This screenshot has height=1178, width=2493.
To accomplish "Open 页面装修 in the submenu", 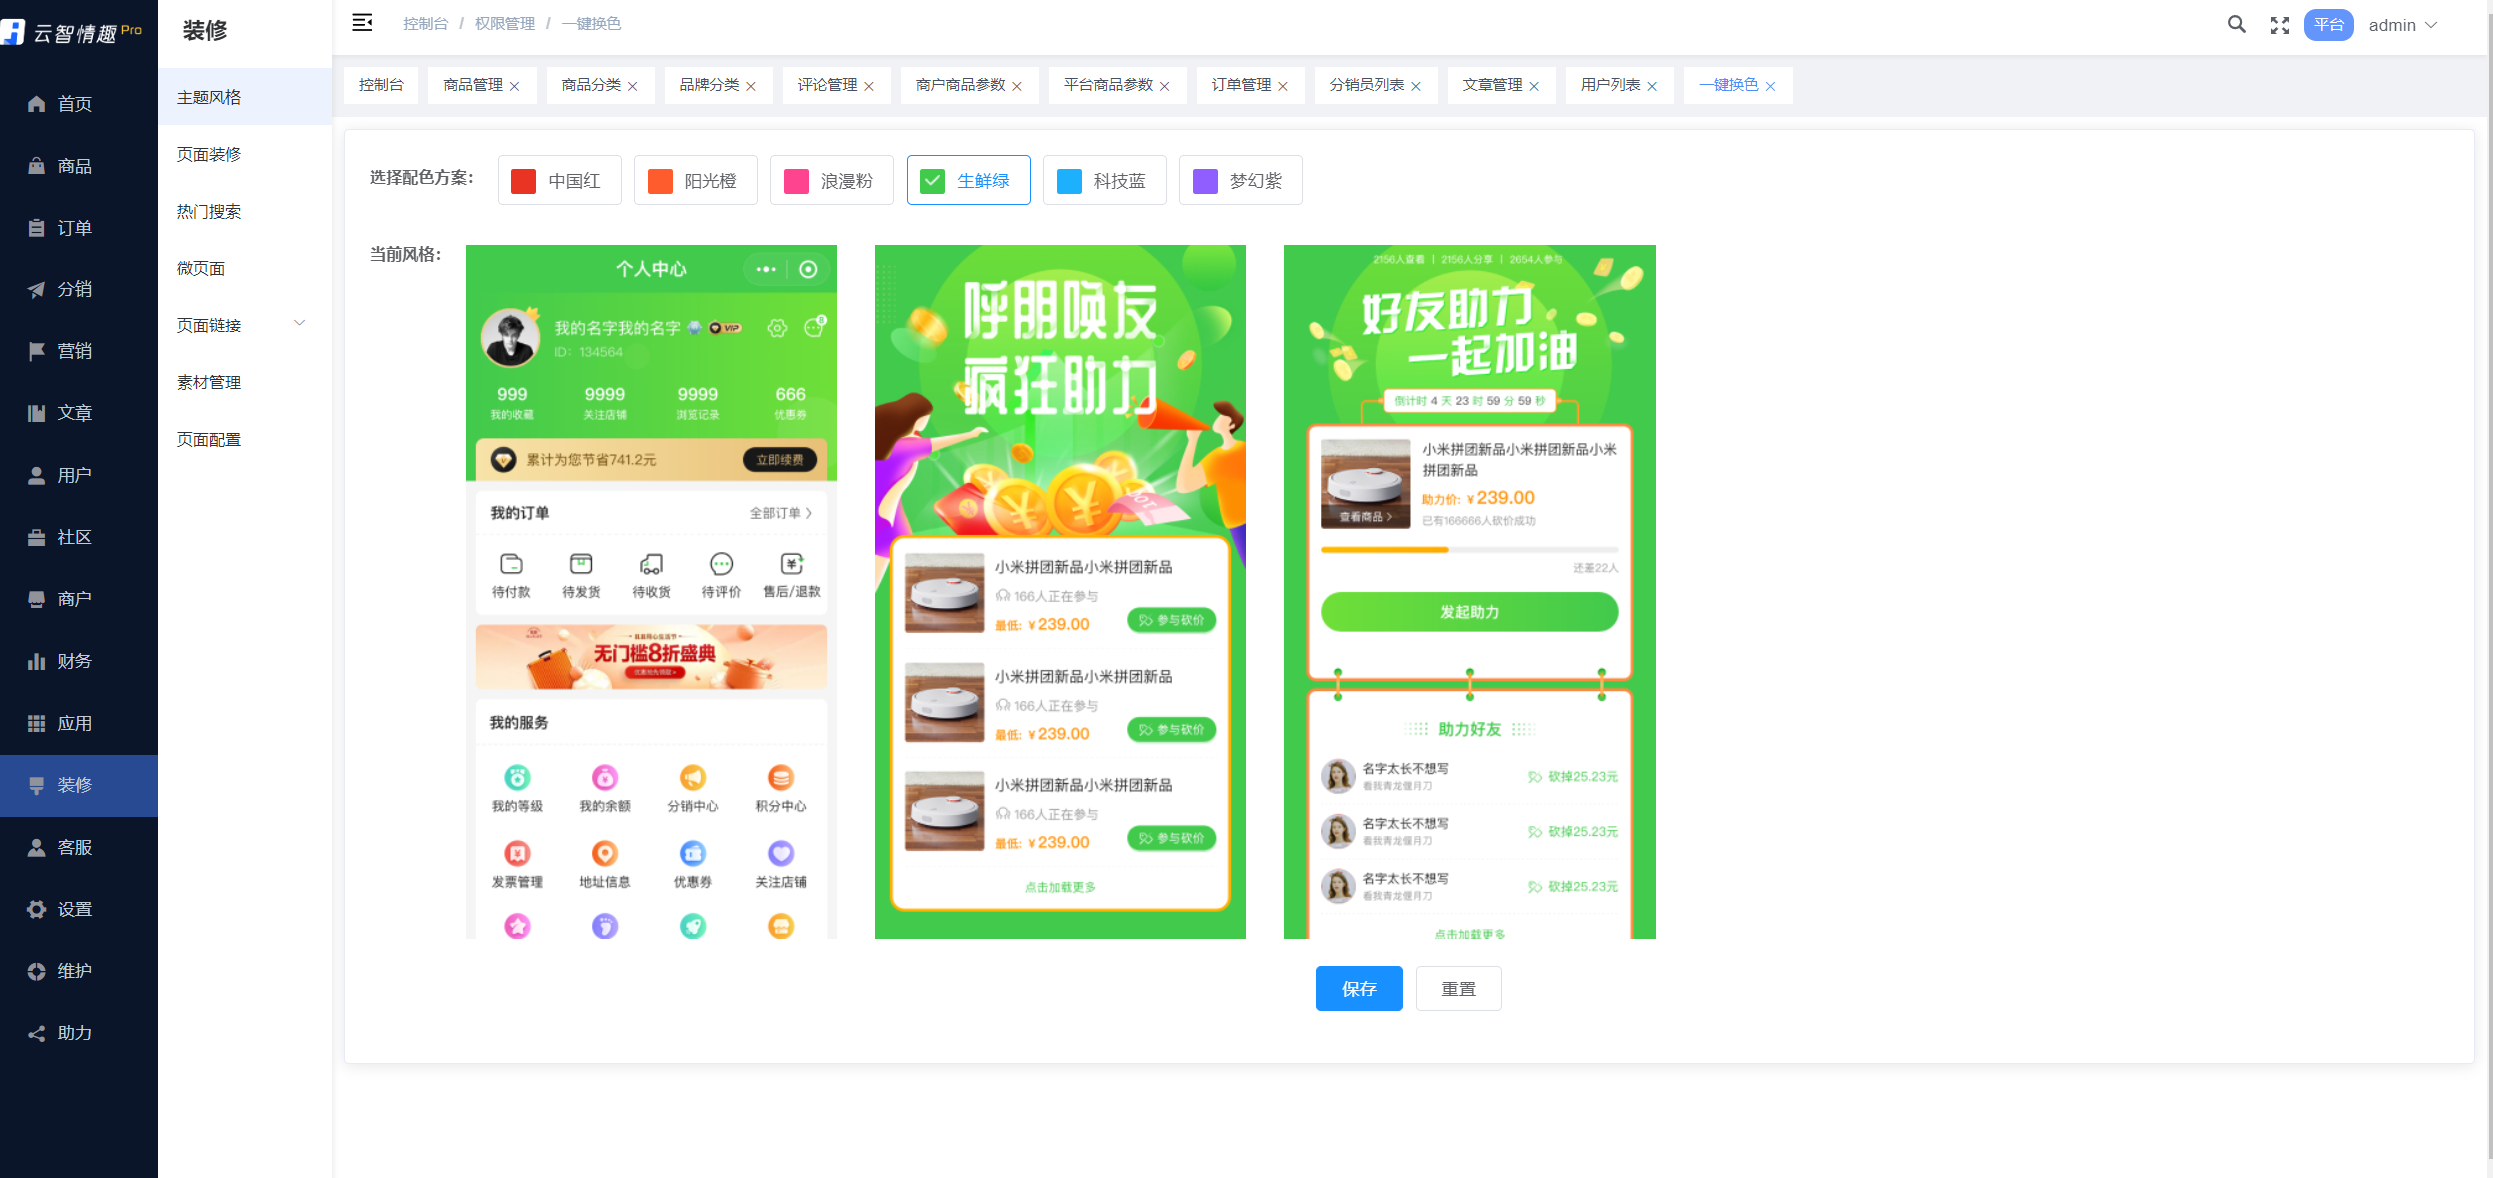I will (209, 154).
